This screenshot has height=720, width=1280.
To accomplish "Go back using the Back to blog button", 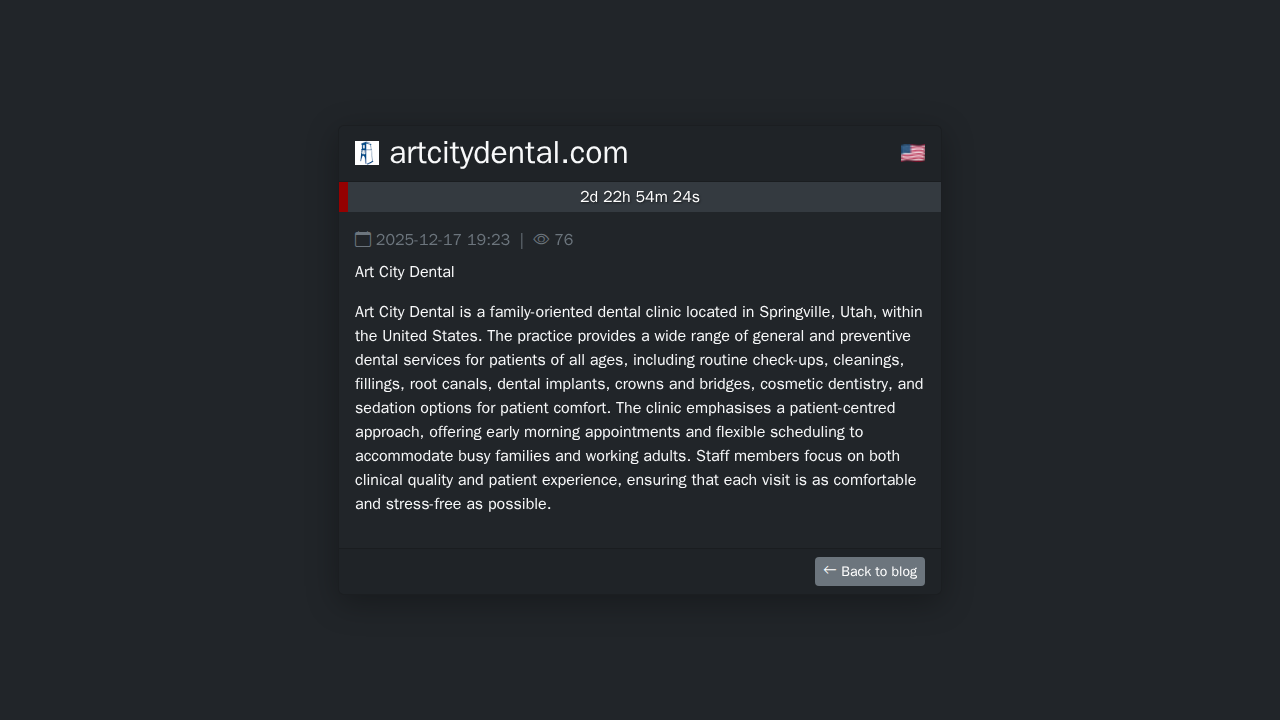I will 870,571.
